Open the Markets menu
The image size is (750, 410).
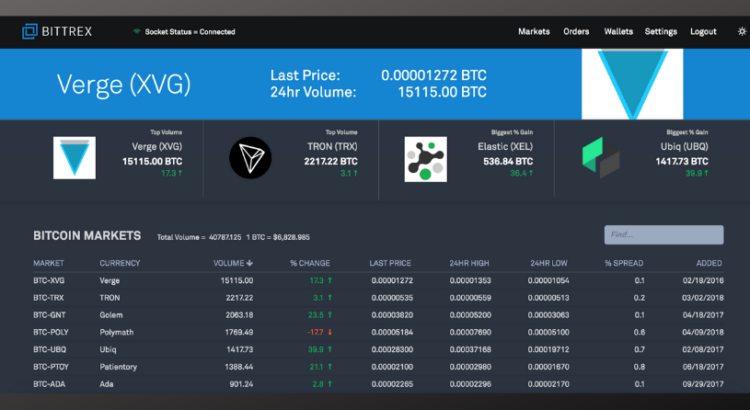click(x=534, y=32)
